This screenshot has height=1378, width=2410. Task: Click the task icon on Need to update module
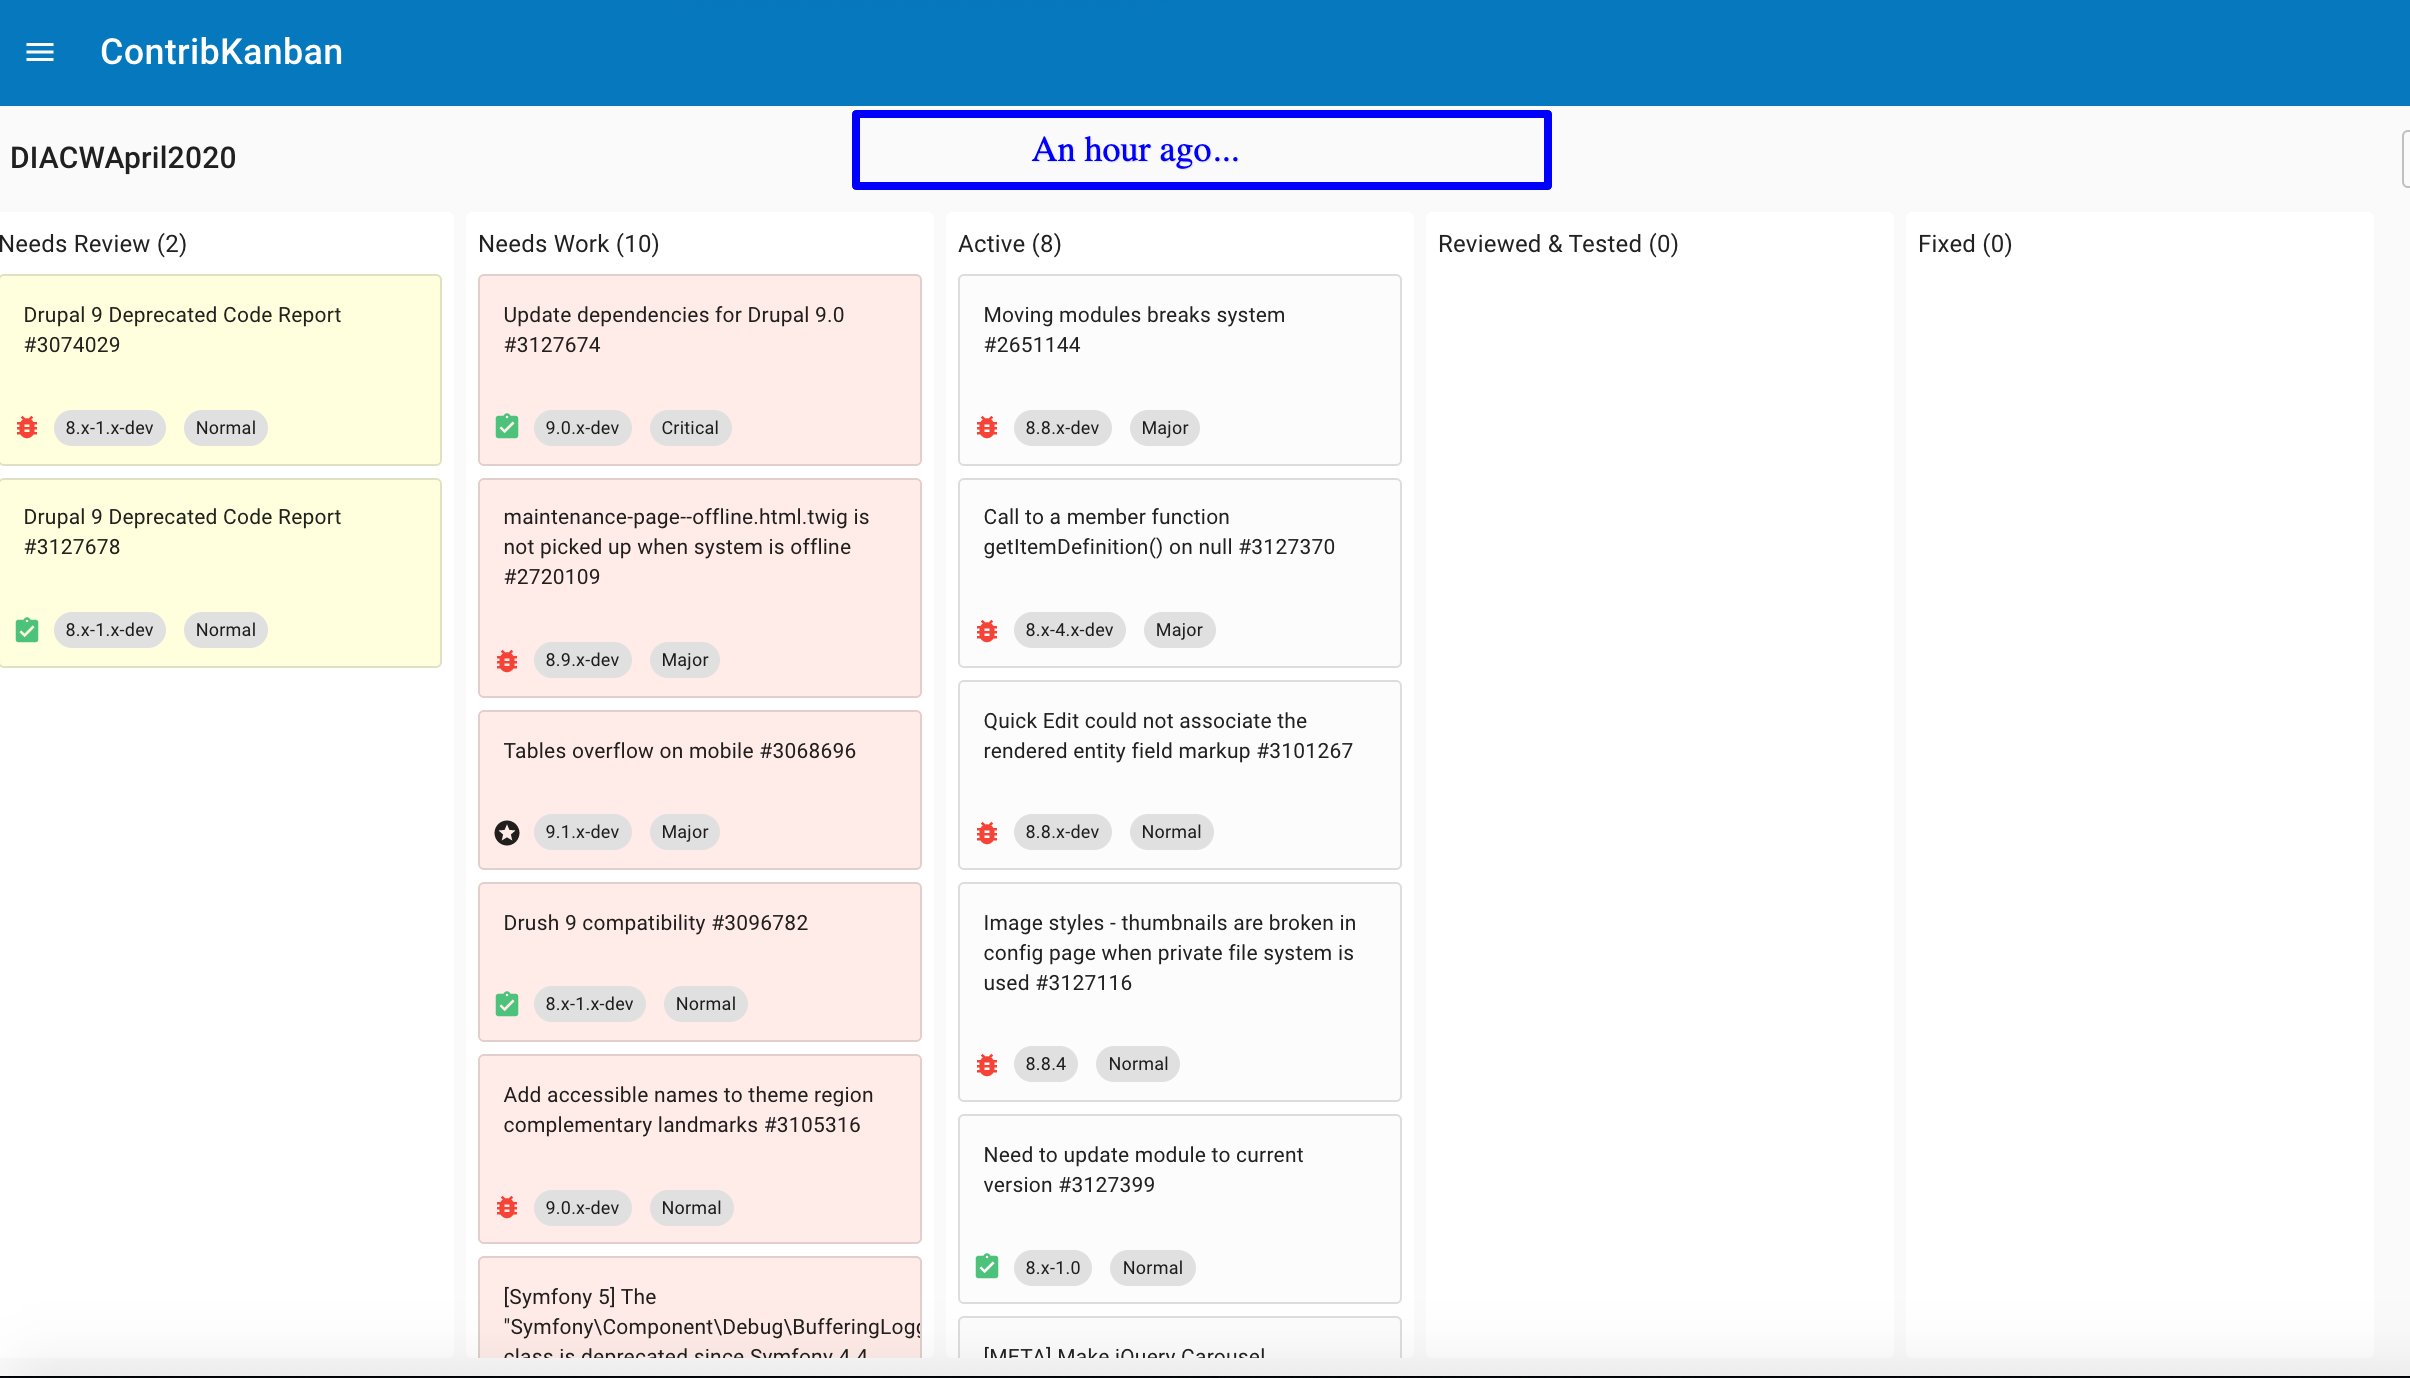(987, 1268)
